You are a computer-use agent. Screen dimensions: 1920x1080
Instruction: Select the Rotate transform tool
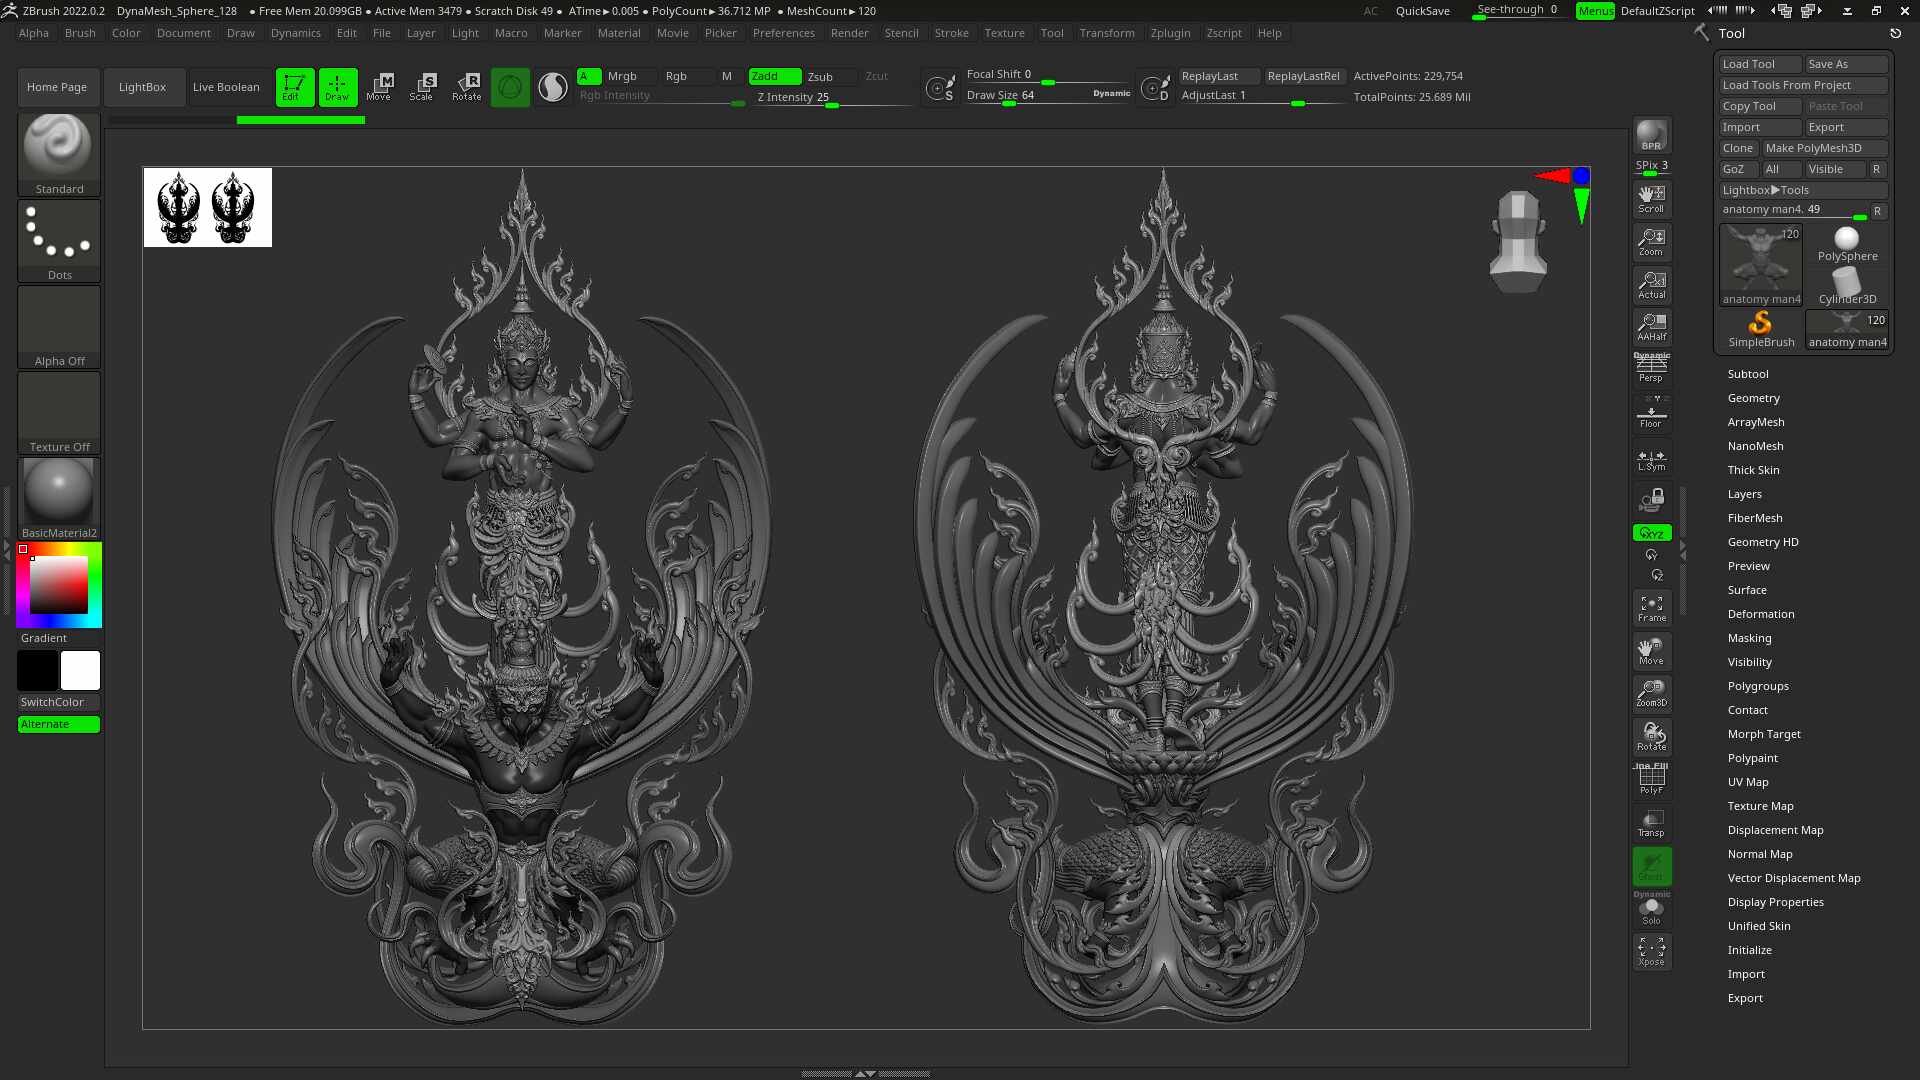[x=466, y=86]
